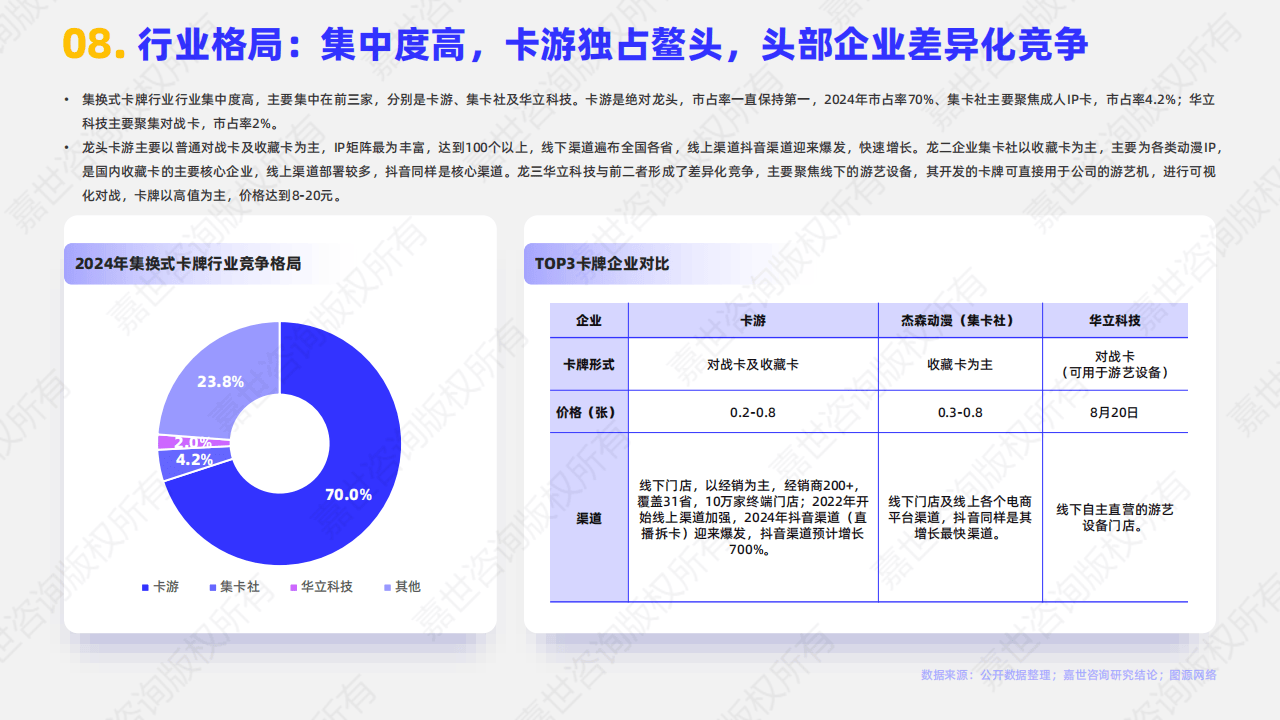1280x720 pixels.
Task: Select the 企业 column header cell
Action: [591, 320]
